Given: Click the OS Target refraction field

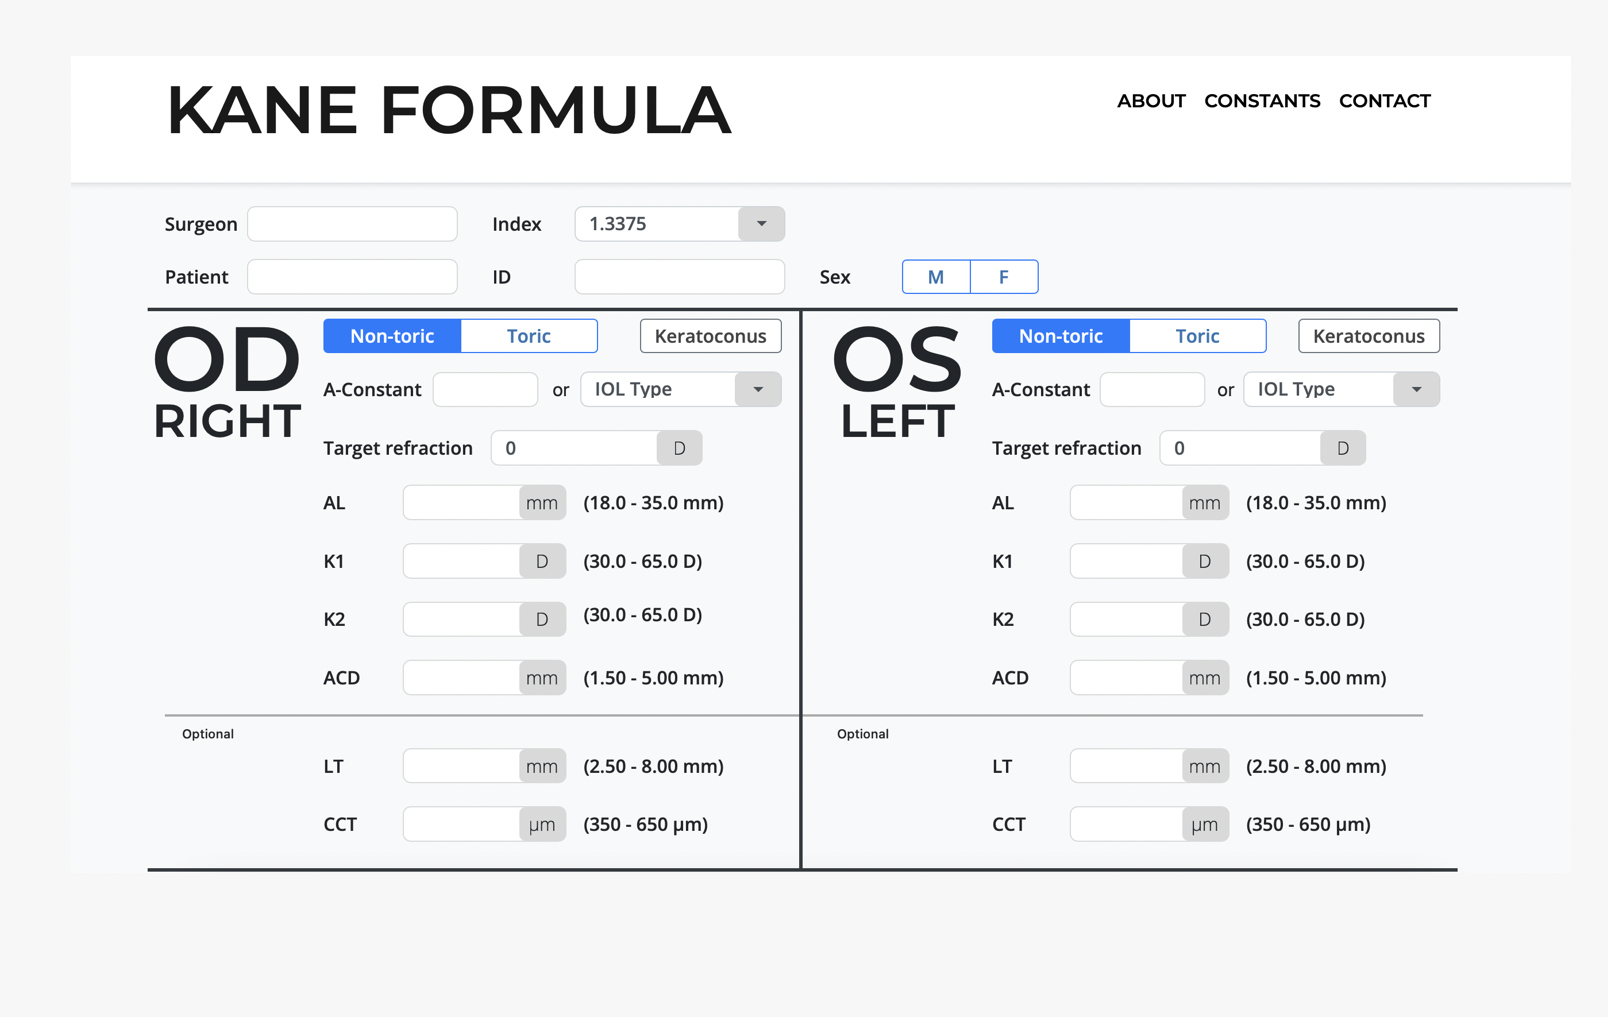Looking at the screenshot, I should pos(1241,448).
